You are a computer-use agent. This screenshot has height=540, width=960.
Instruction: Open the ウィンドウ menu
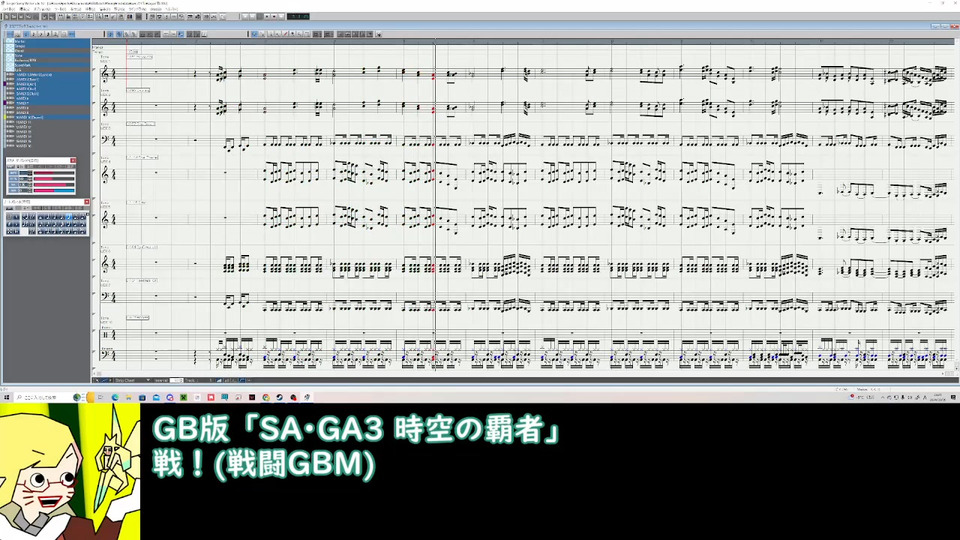click(x=140, y=9)
